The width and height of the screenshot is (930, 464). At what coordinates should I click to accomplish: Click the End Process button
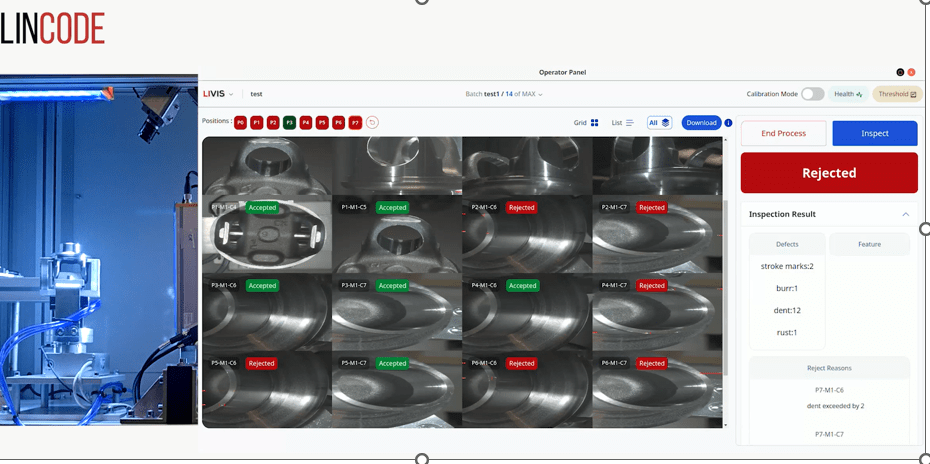[x=783, y=133]
